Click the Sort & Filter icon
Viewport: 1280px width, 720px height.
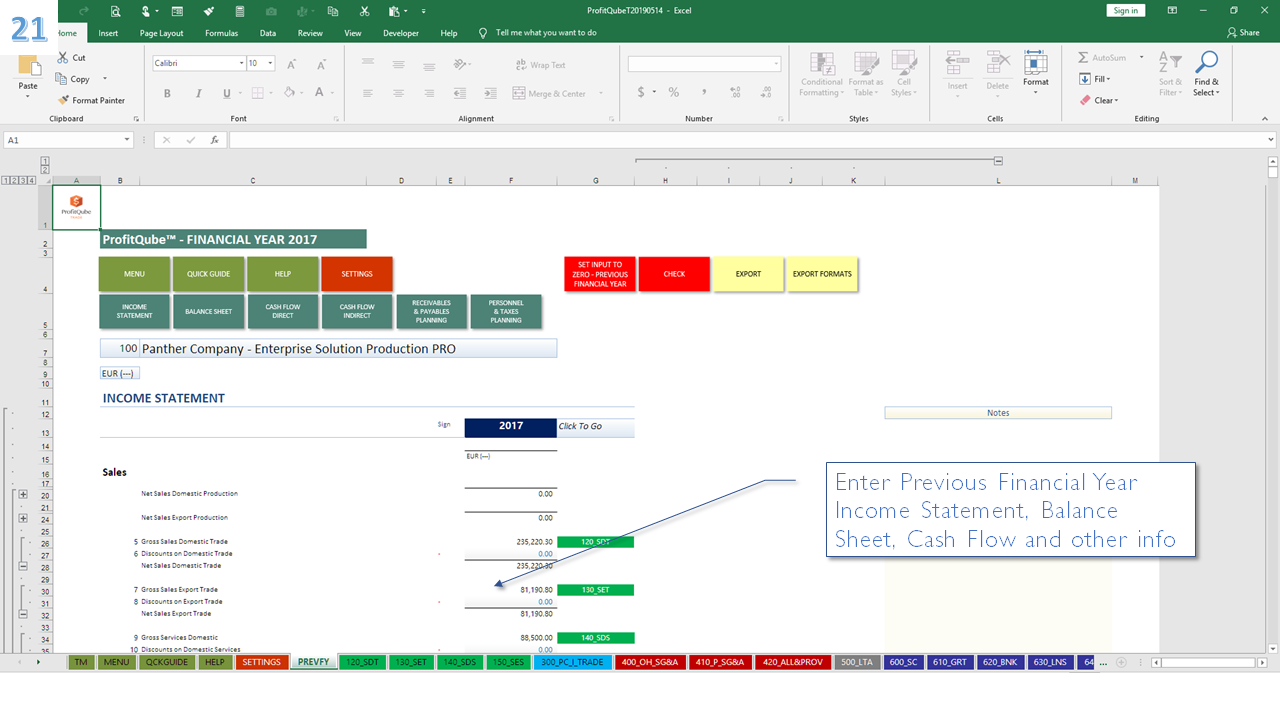[x=1169, y=73]
